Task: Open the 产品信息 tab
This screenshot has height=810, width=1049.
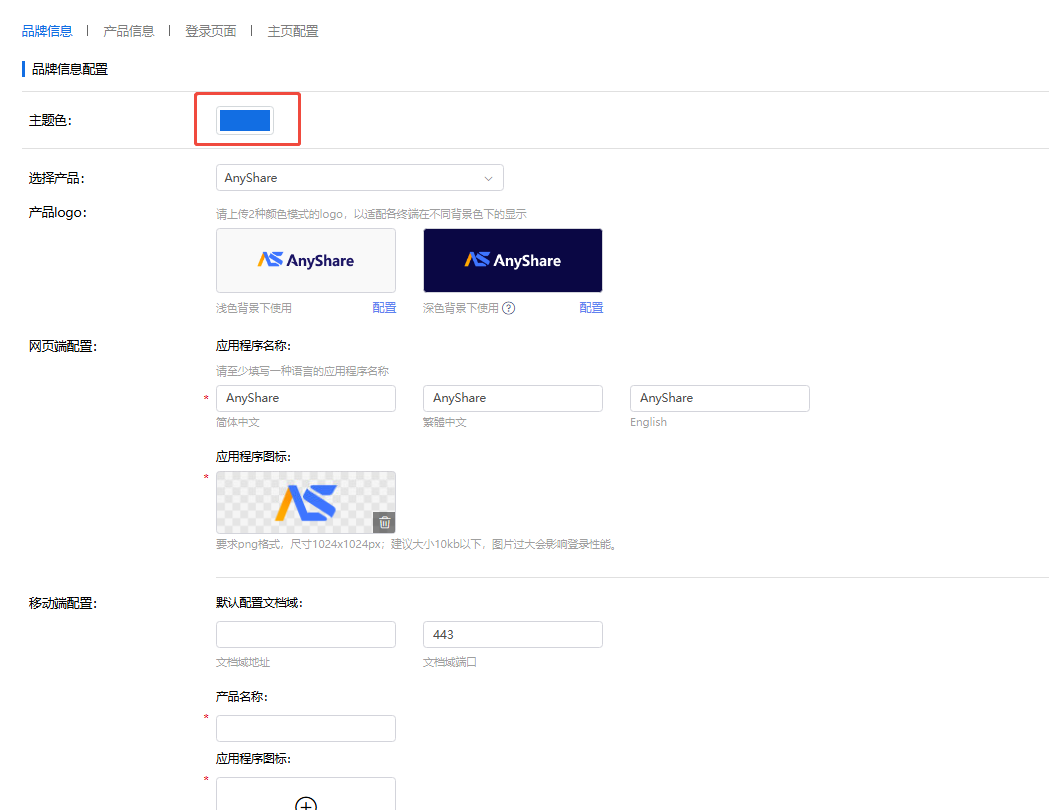Action: click(x=129, y=31)
